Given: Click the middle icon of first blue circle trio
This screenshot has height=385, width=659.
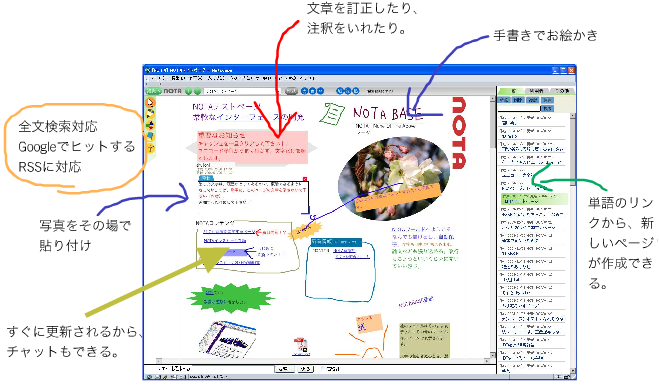Looking at the screenshot, I should click(312, 91).
